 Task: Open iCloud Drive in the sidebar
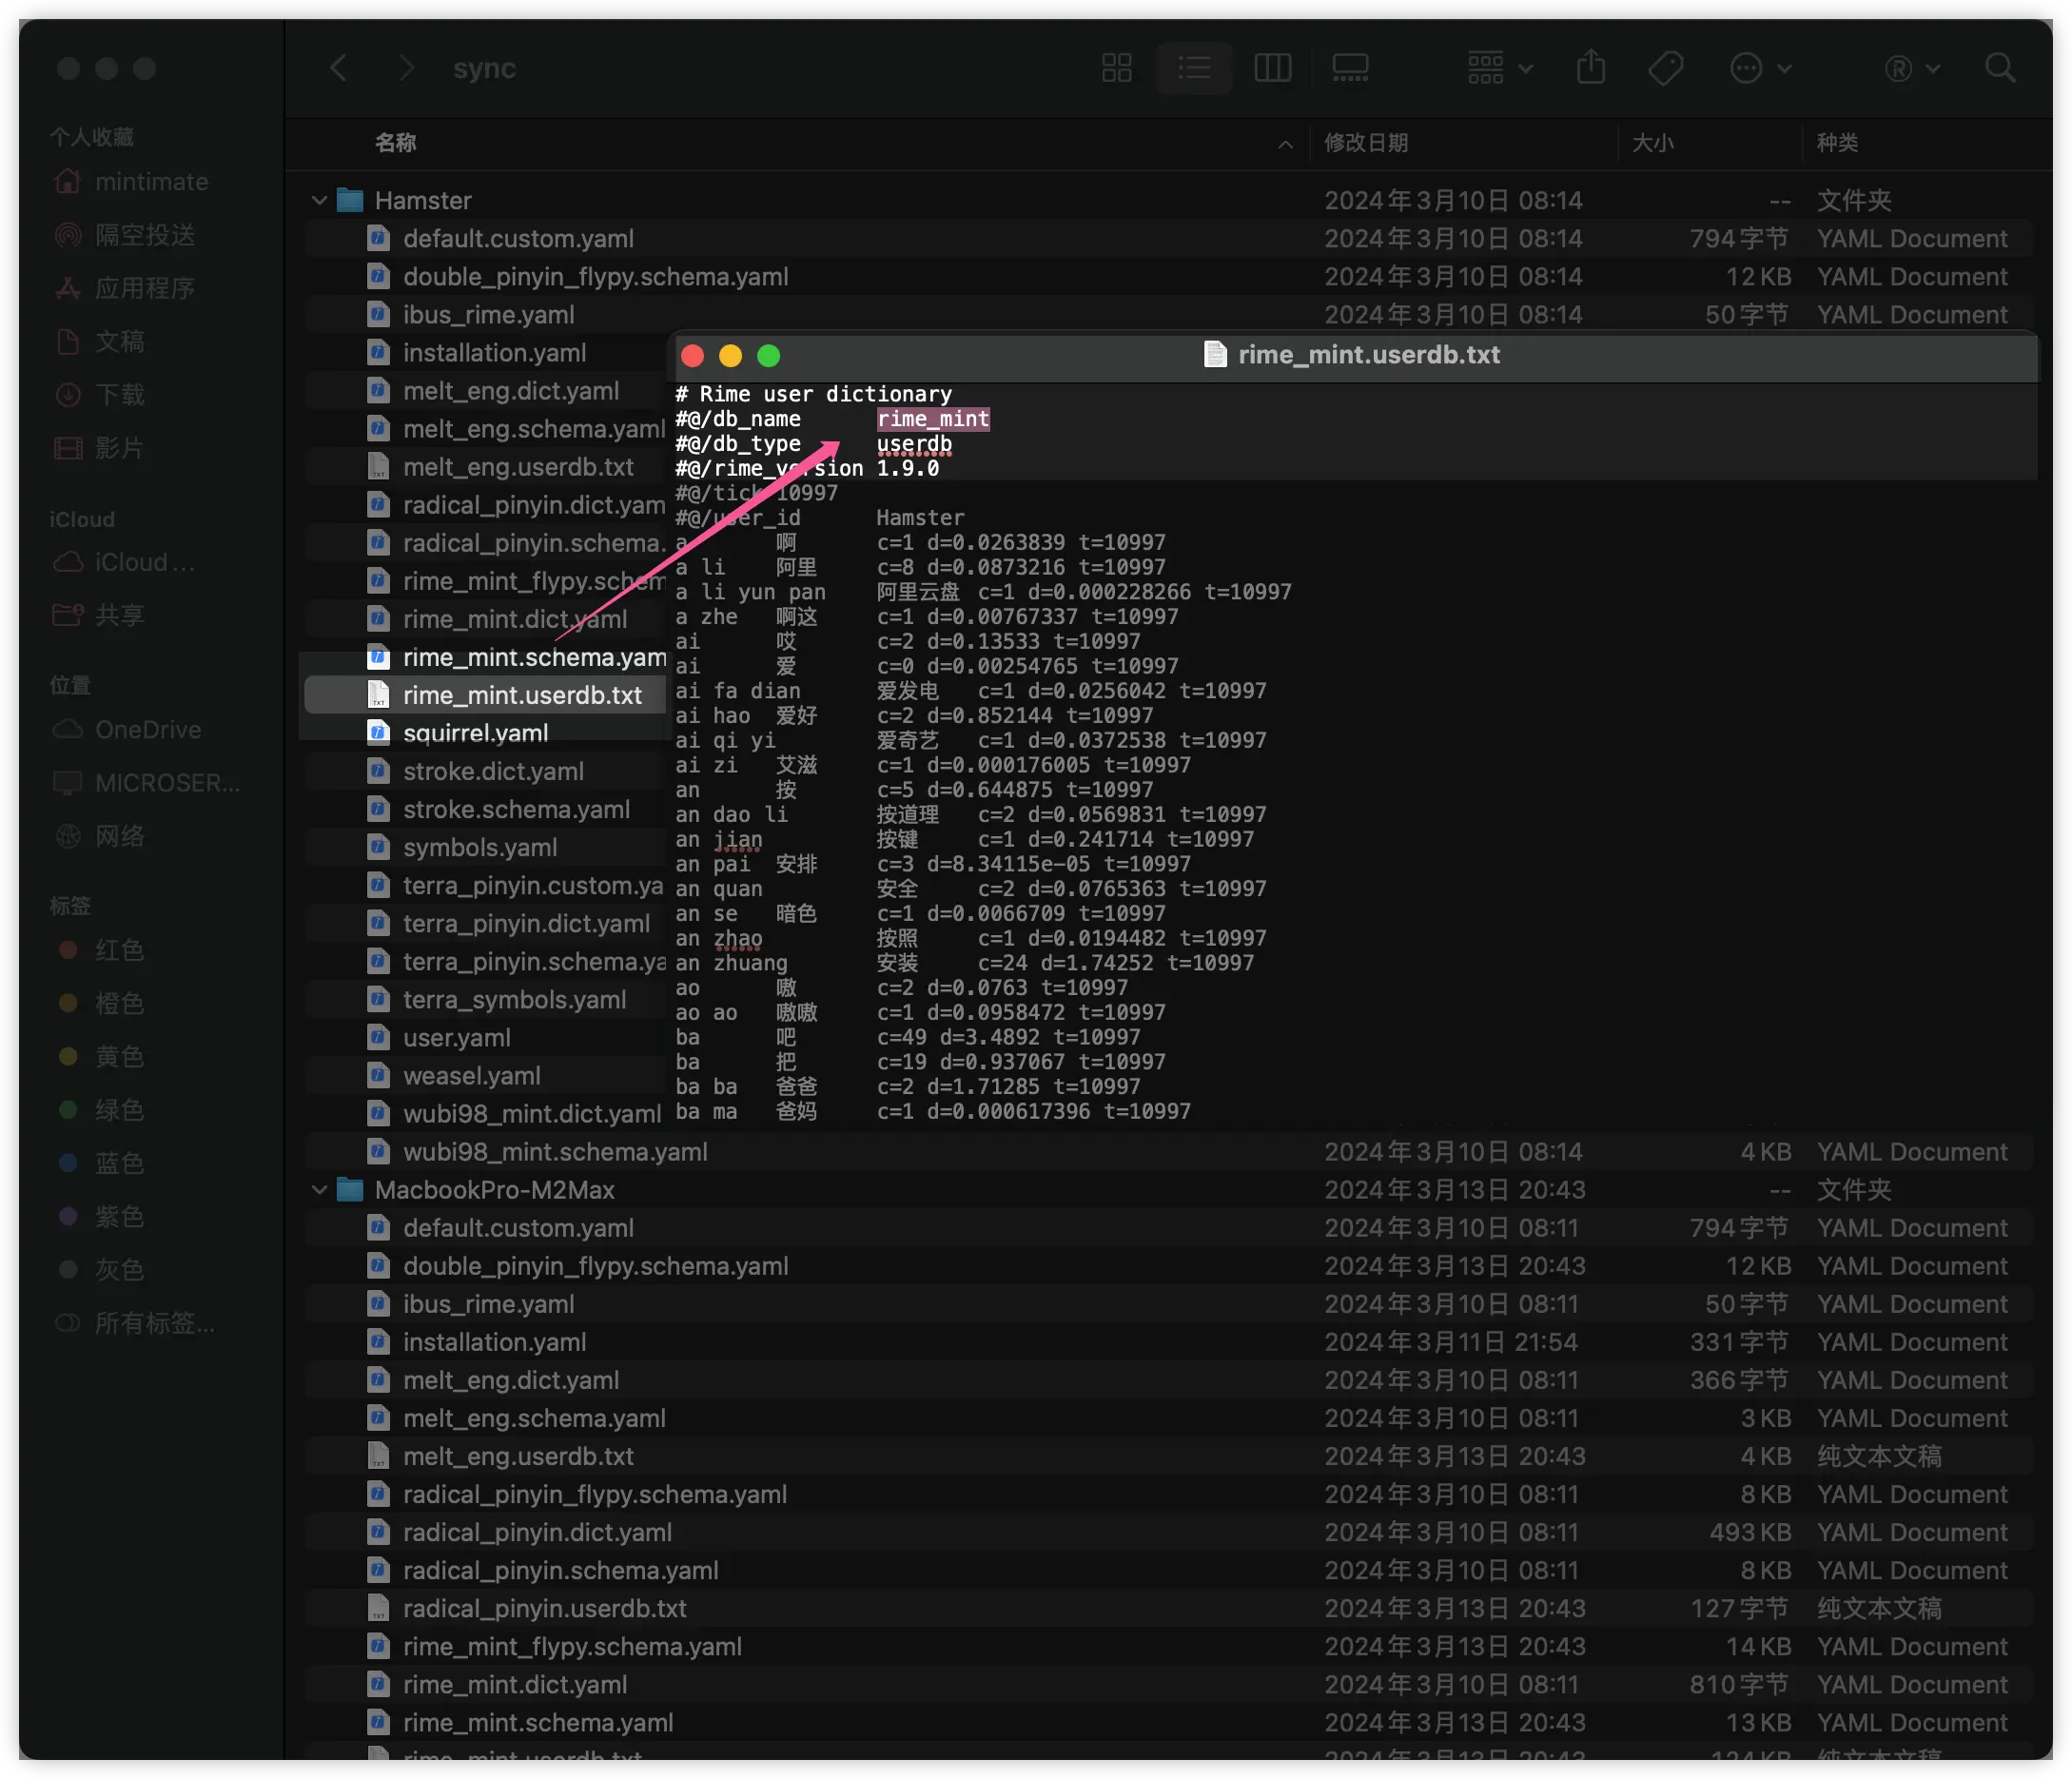144,562
